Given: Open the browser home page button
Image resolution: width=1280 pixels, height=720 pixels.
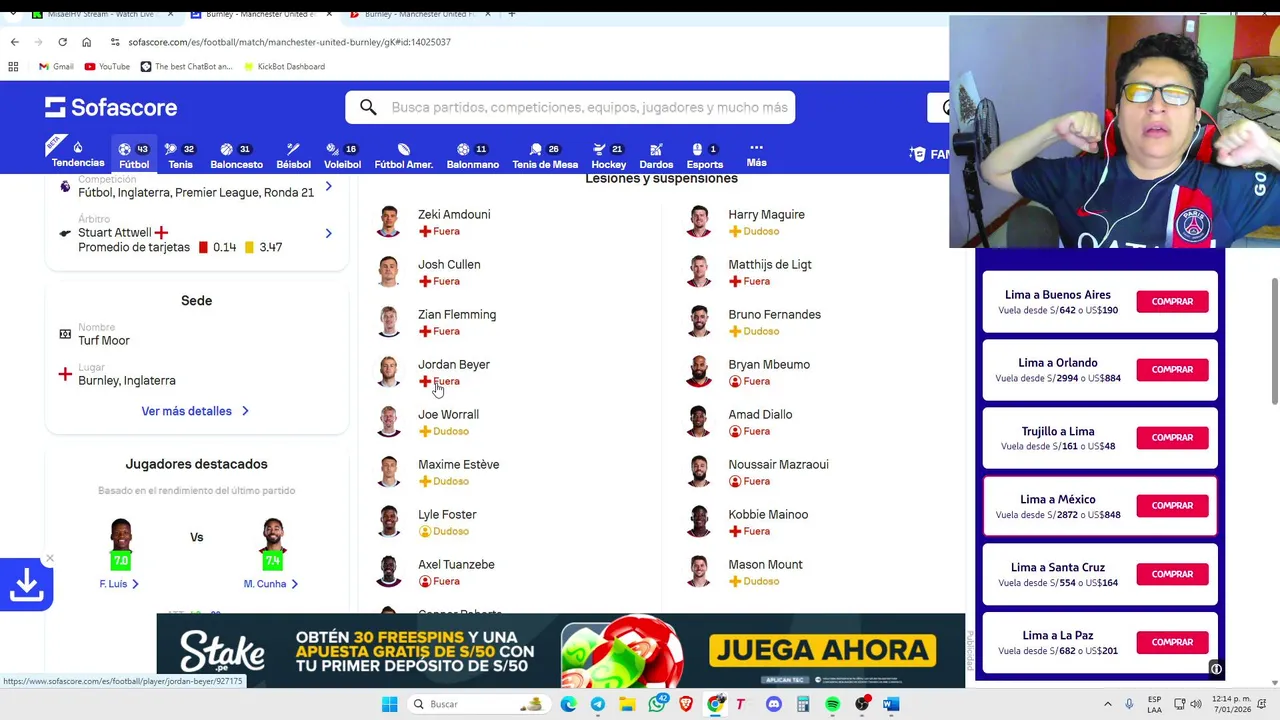Looking at the screenshot, I should pos(86,42).
